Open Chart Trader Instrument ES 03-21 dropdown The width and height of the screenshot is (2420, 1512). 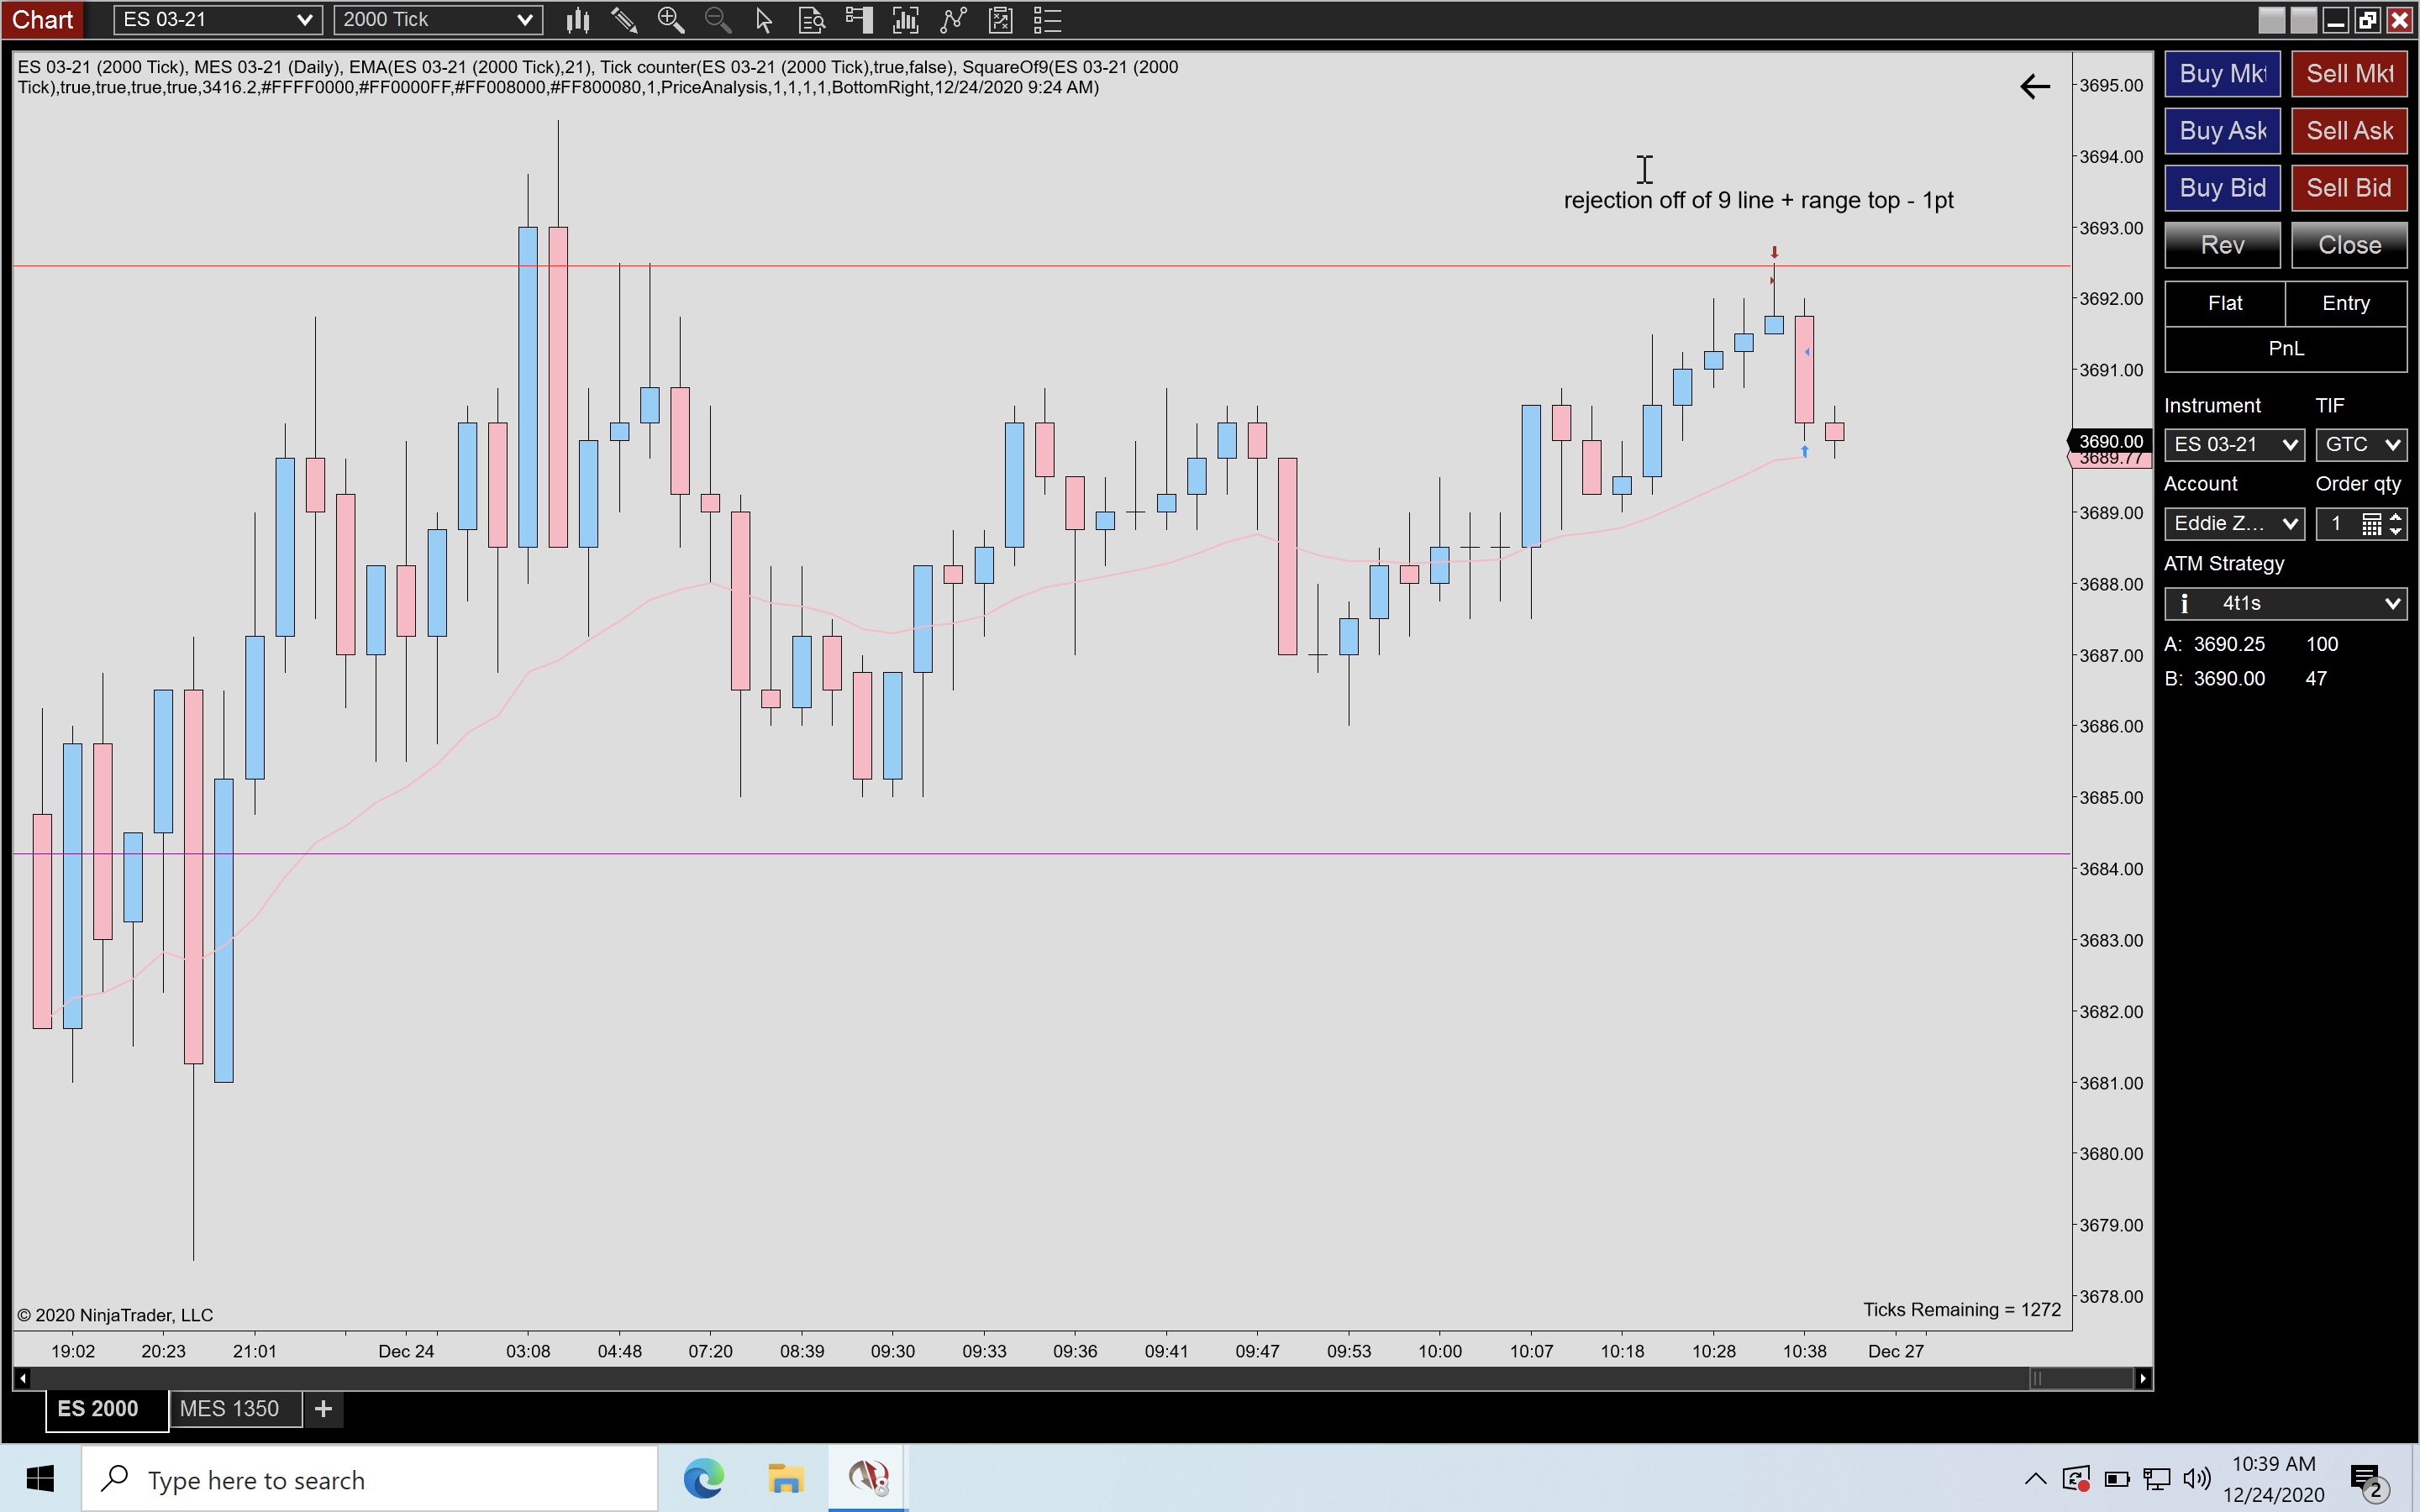tap(2234, 445)
